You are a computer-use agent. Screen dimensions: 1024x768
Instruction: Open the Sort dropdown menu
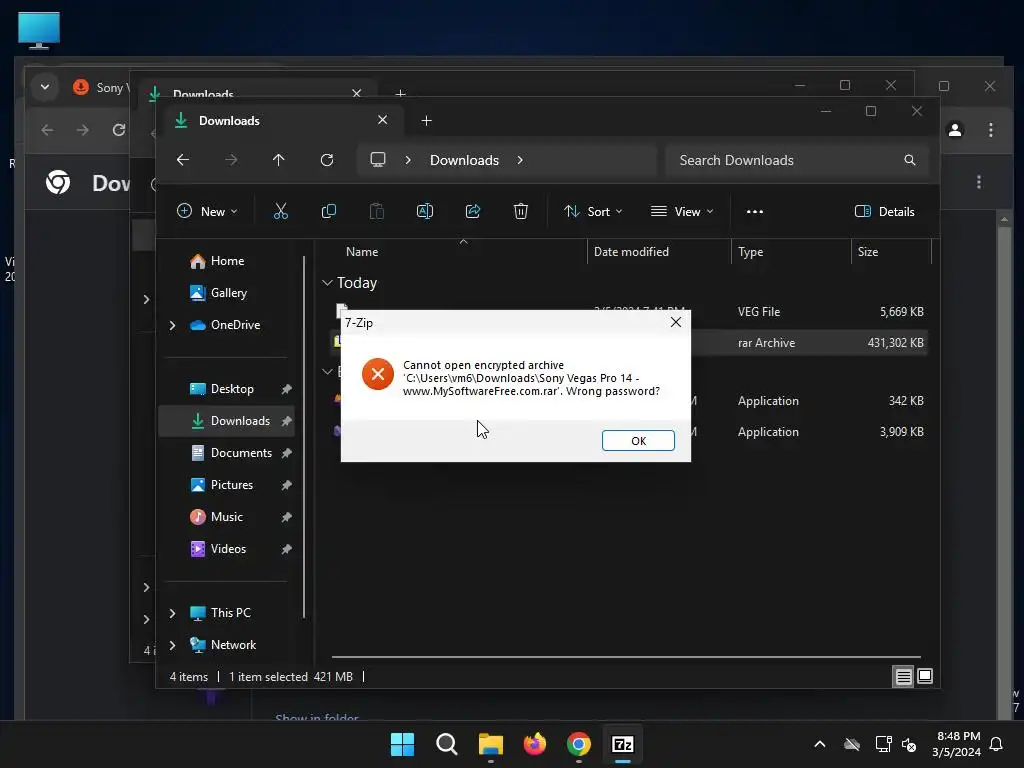pyautogui.click(x=593, y=212)
